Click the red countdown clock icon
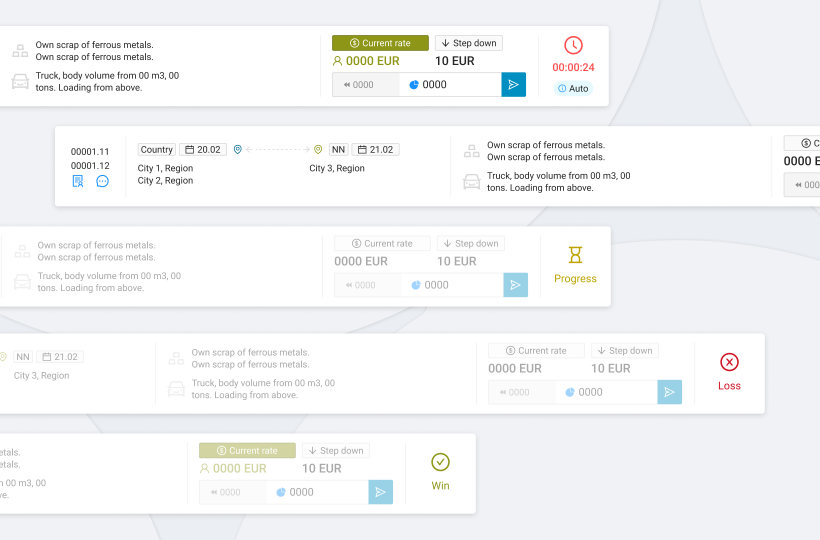The height and width of the screenshot is (540, 820). pos(573,45)
